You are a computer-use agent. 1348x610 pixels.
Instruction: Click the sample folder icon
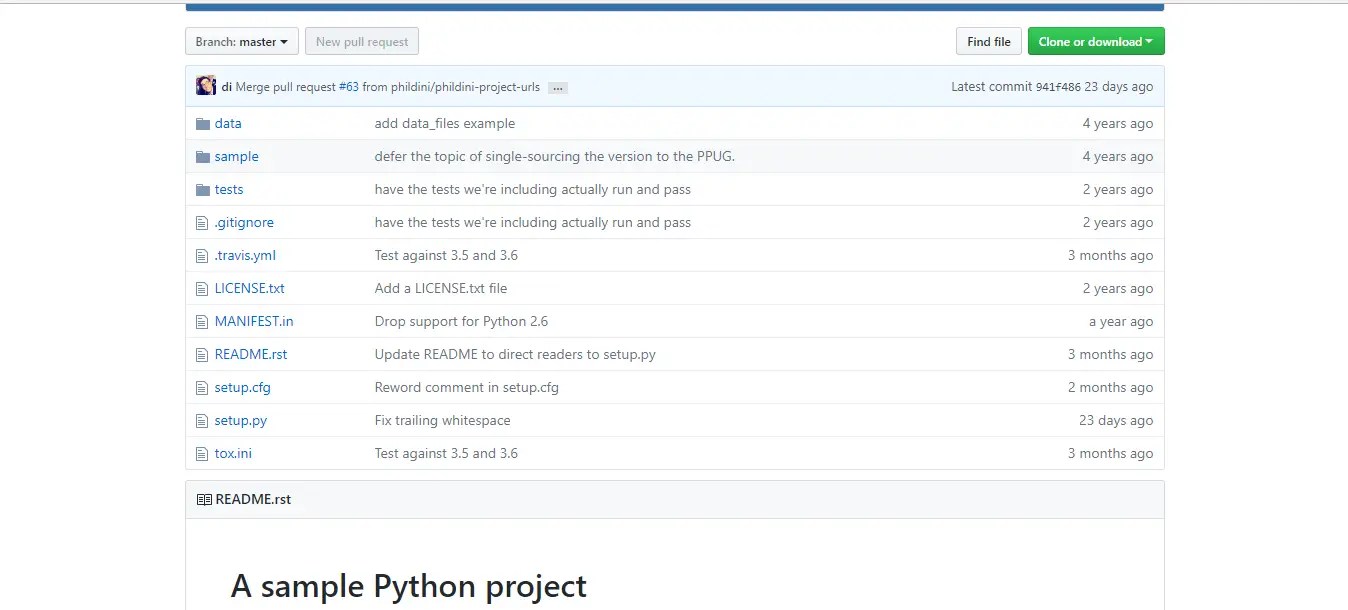(203, 156)
